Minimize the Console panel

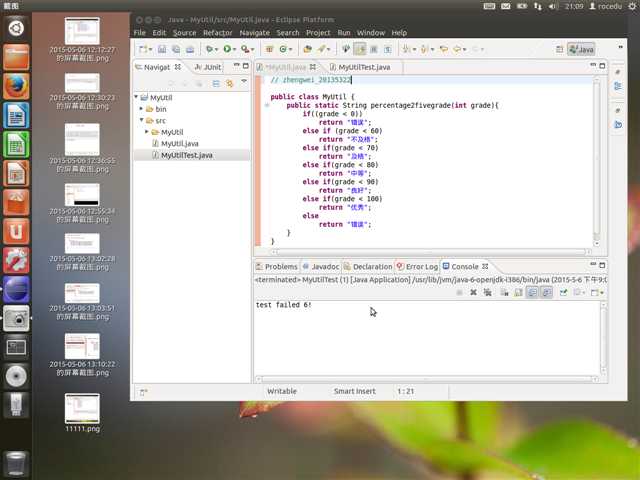click(x=593, y=265)
